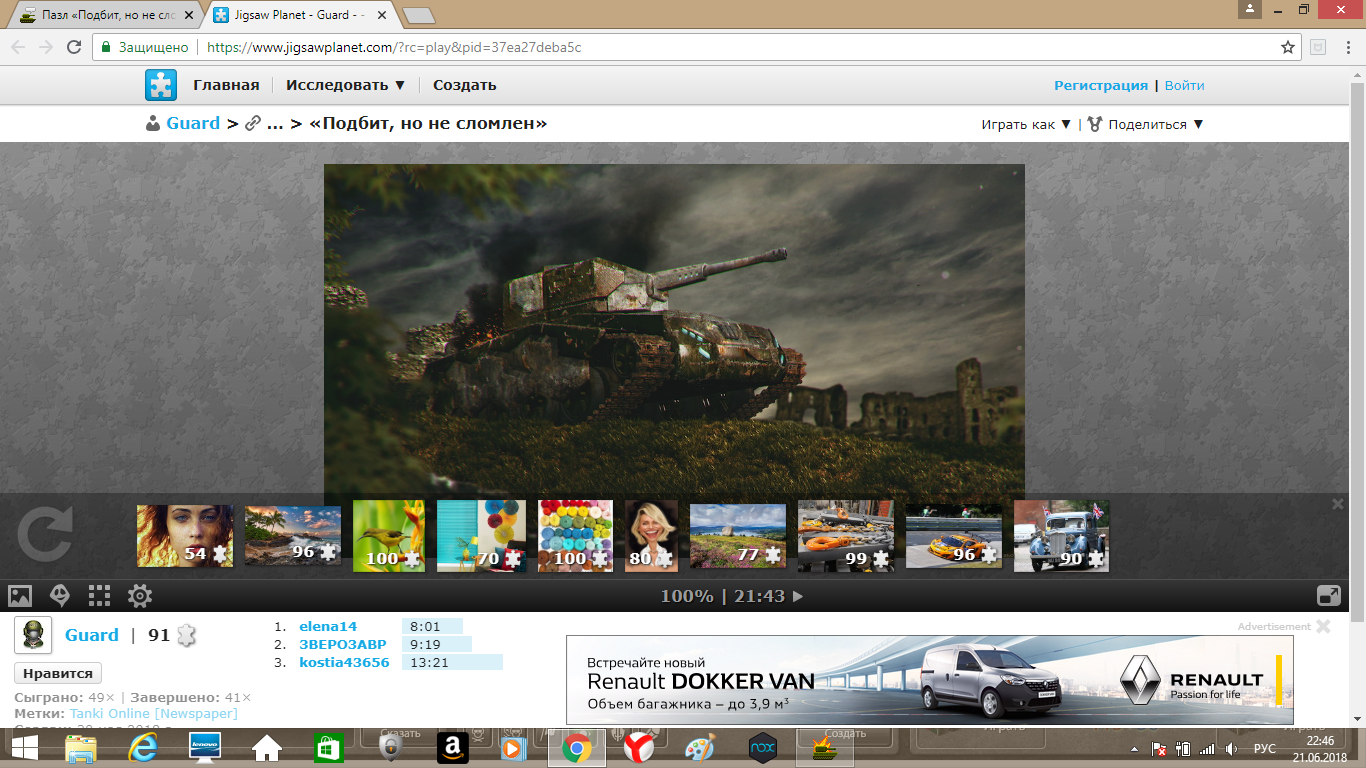Open the Поделиться share dropdown

click(1146, 124)
